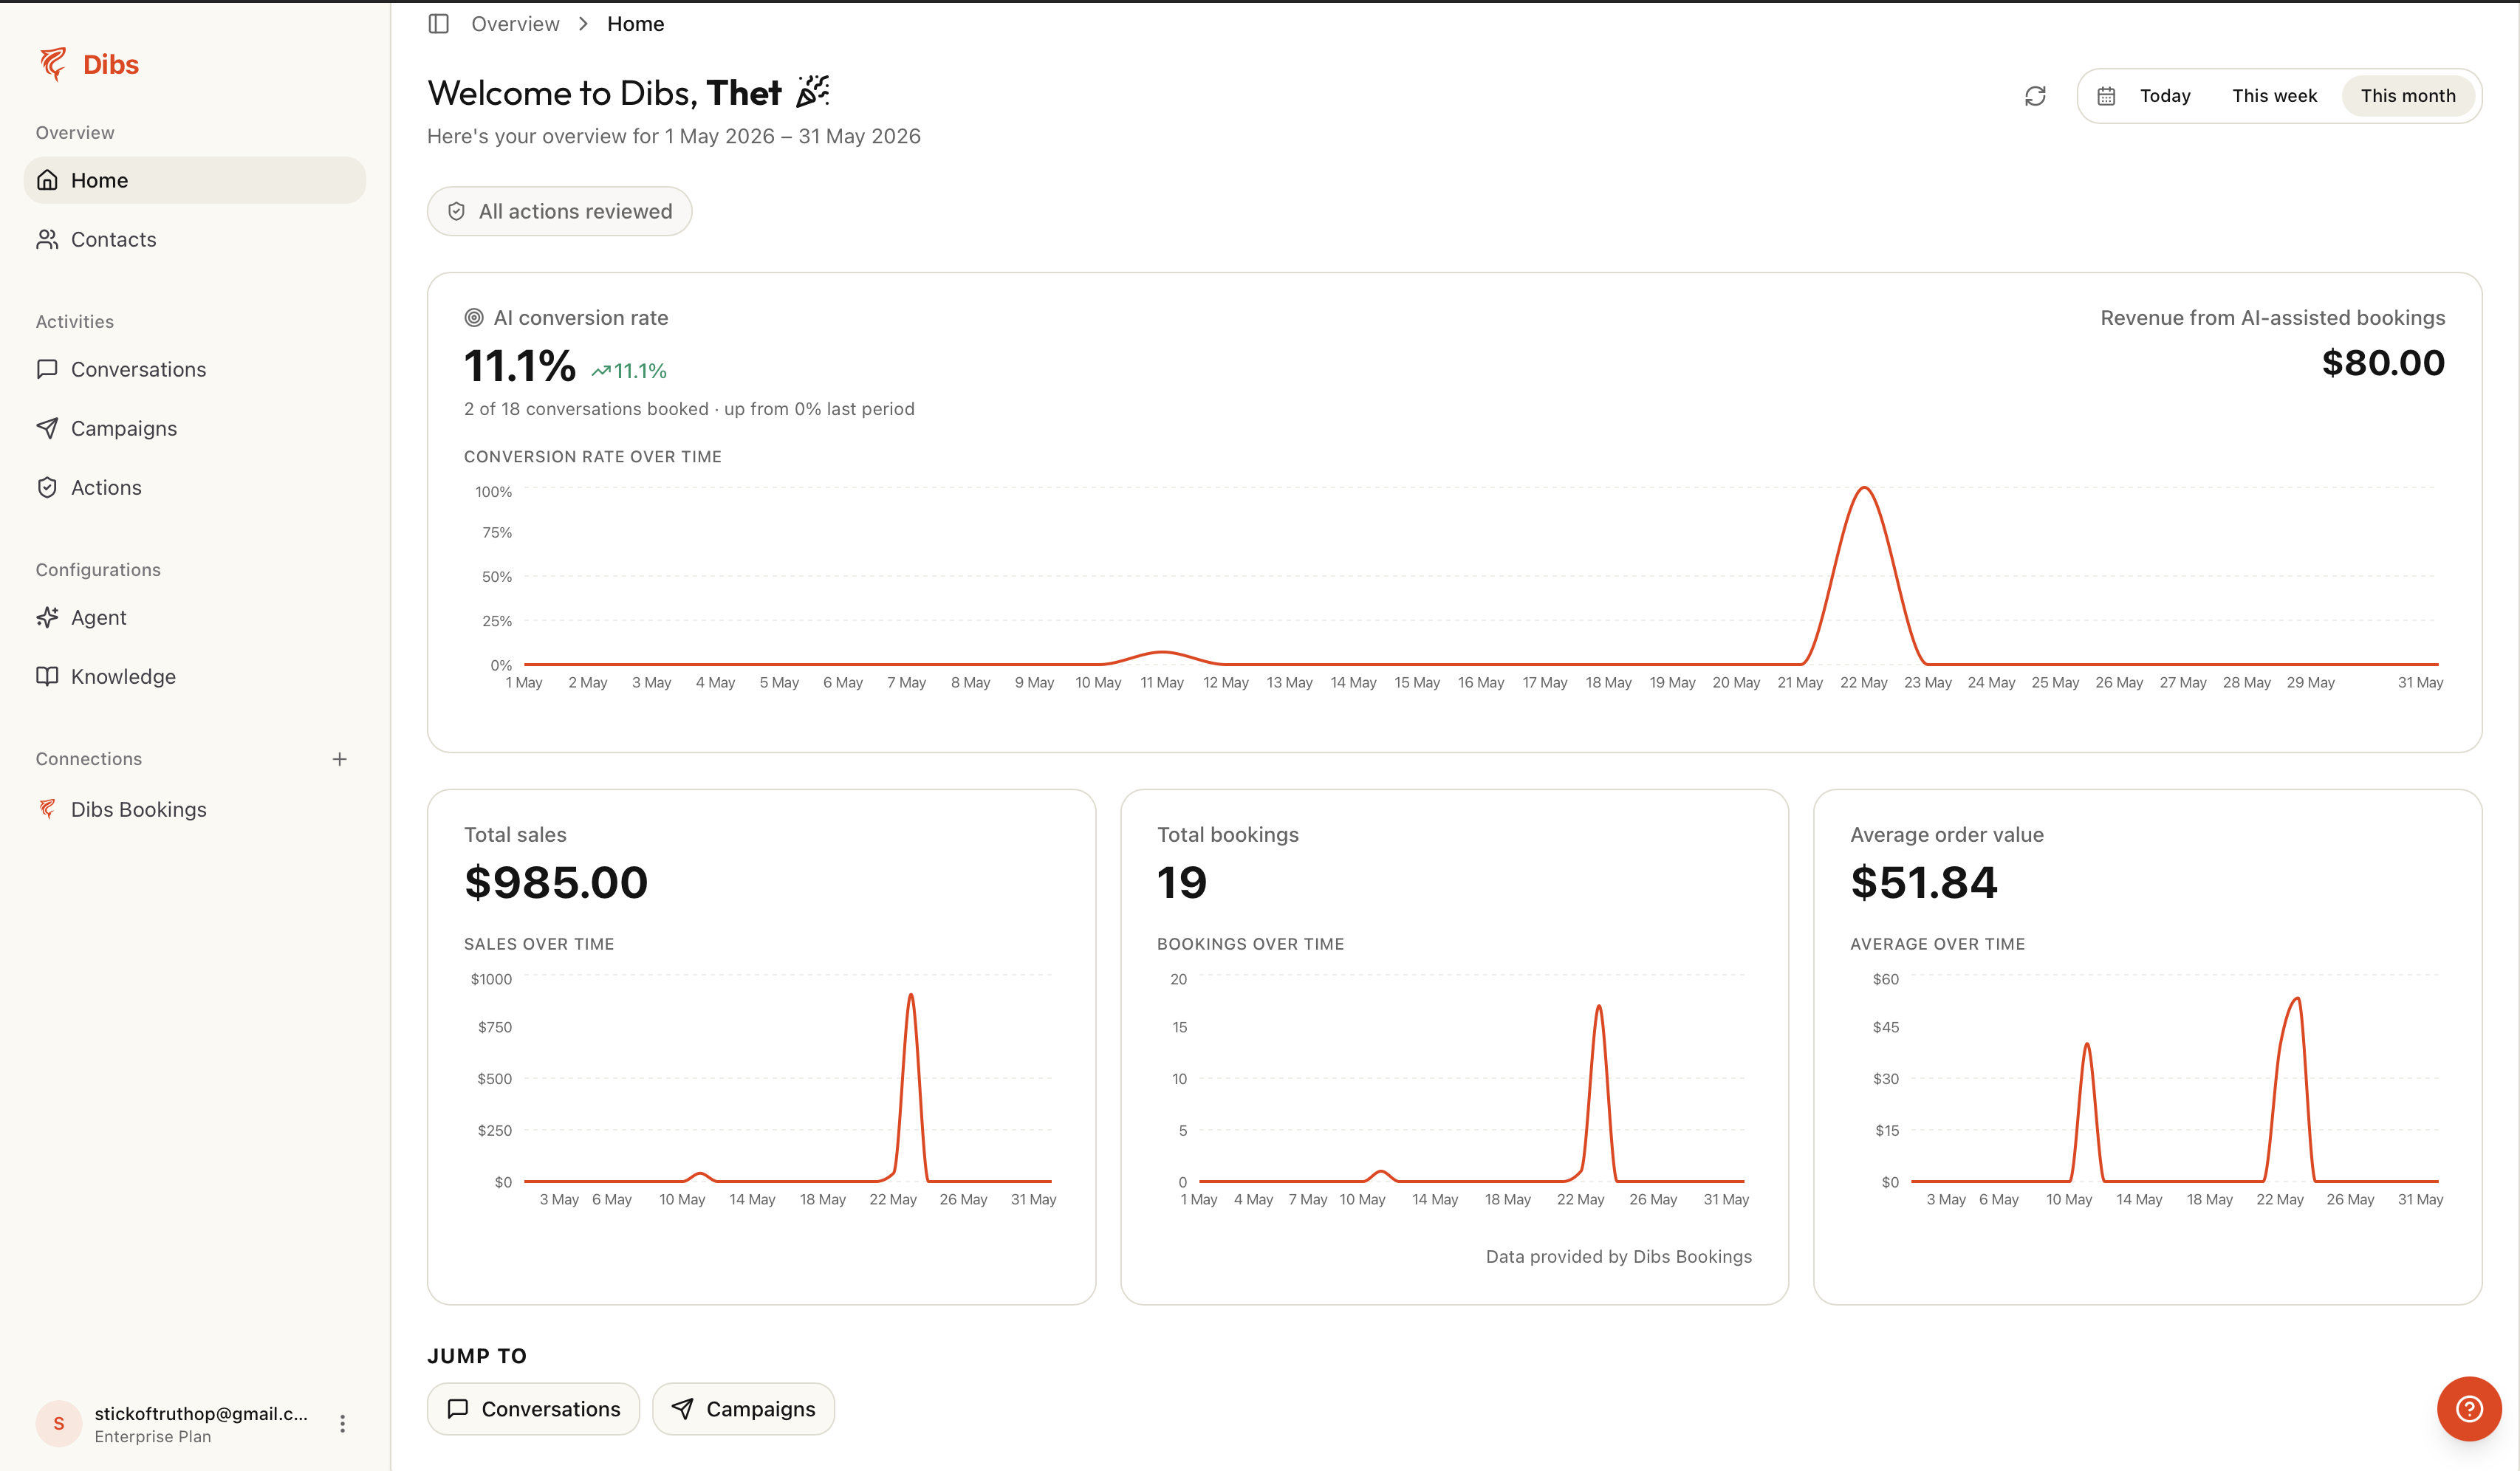The width and height of the screenshot is (2520, 1471).
Task: Go to Home in the sidebar
Action: click(195, 180)
